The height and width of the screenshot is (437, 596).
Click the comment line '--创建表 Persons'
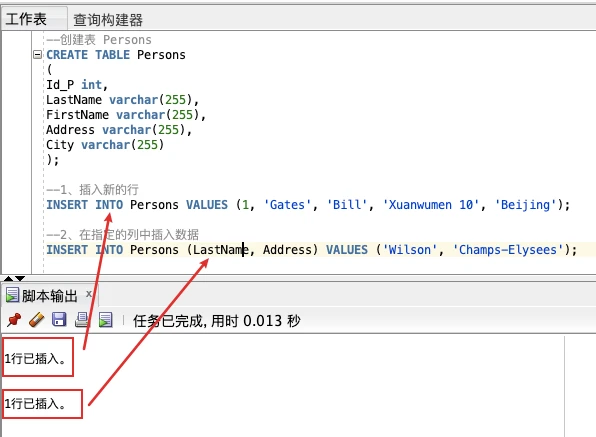[99, 40]
